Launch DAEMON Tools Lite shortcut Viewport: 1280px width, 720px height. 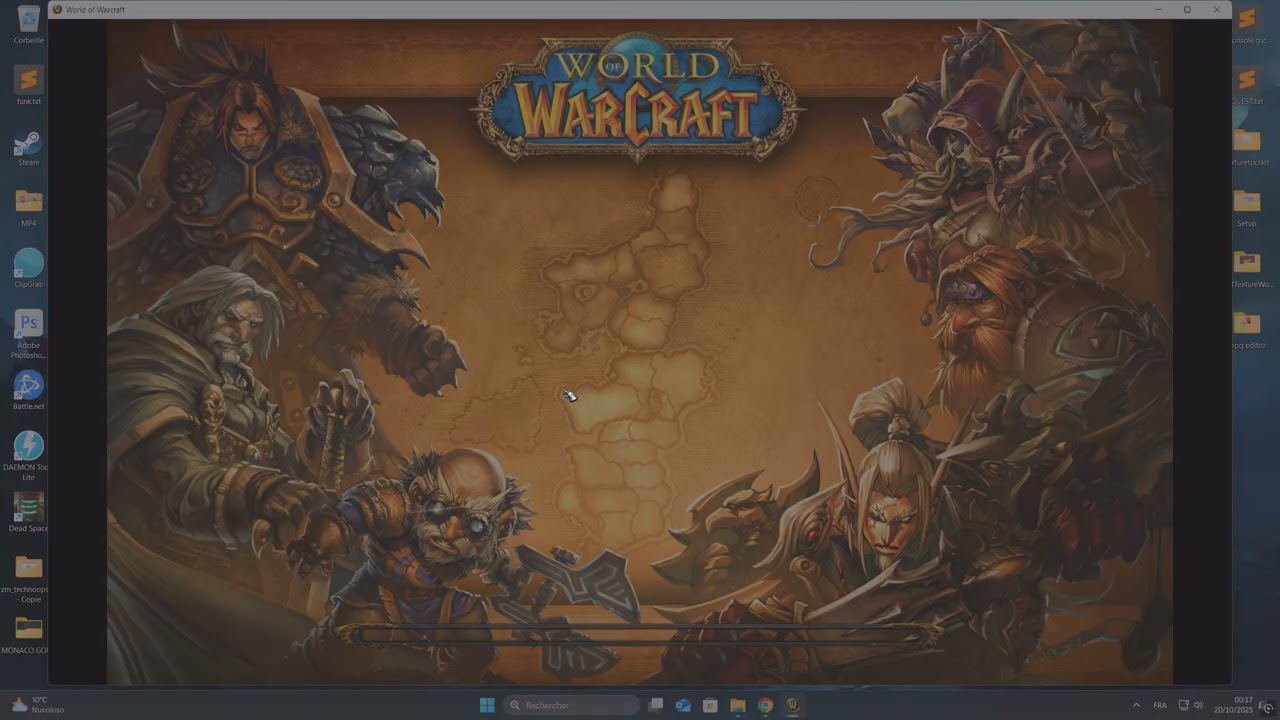click(x=29, y=455)
